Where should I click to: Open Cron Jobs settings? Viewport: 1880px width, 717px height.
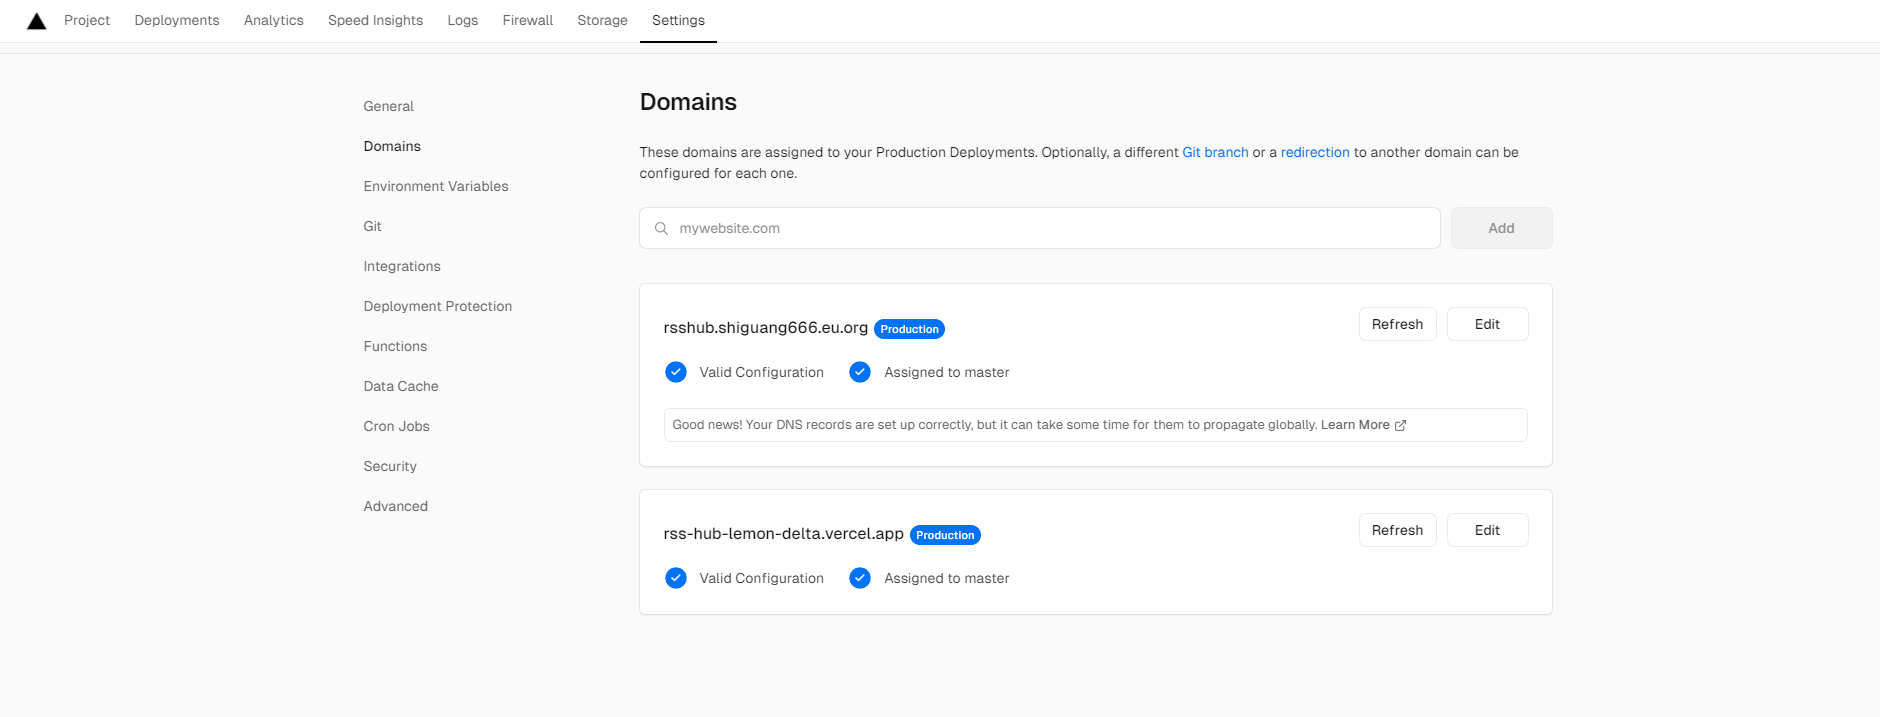[397, 426]
